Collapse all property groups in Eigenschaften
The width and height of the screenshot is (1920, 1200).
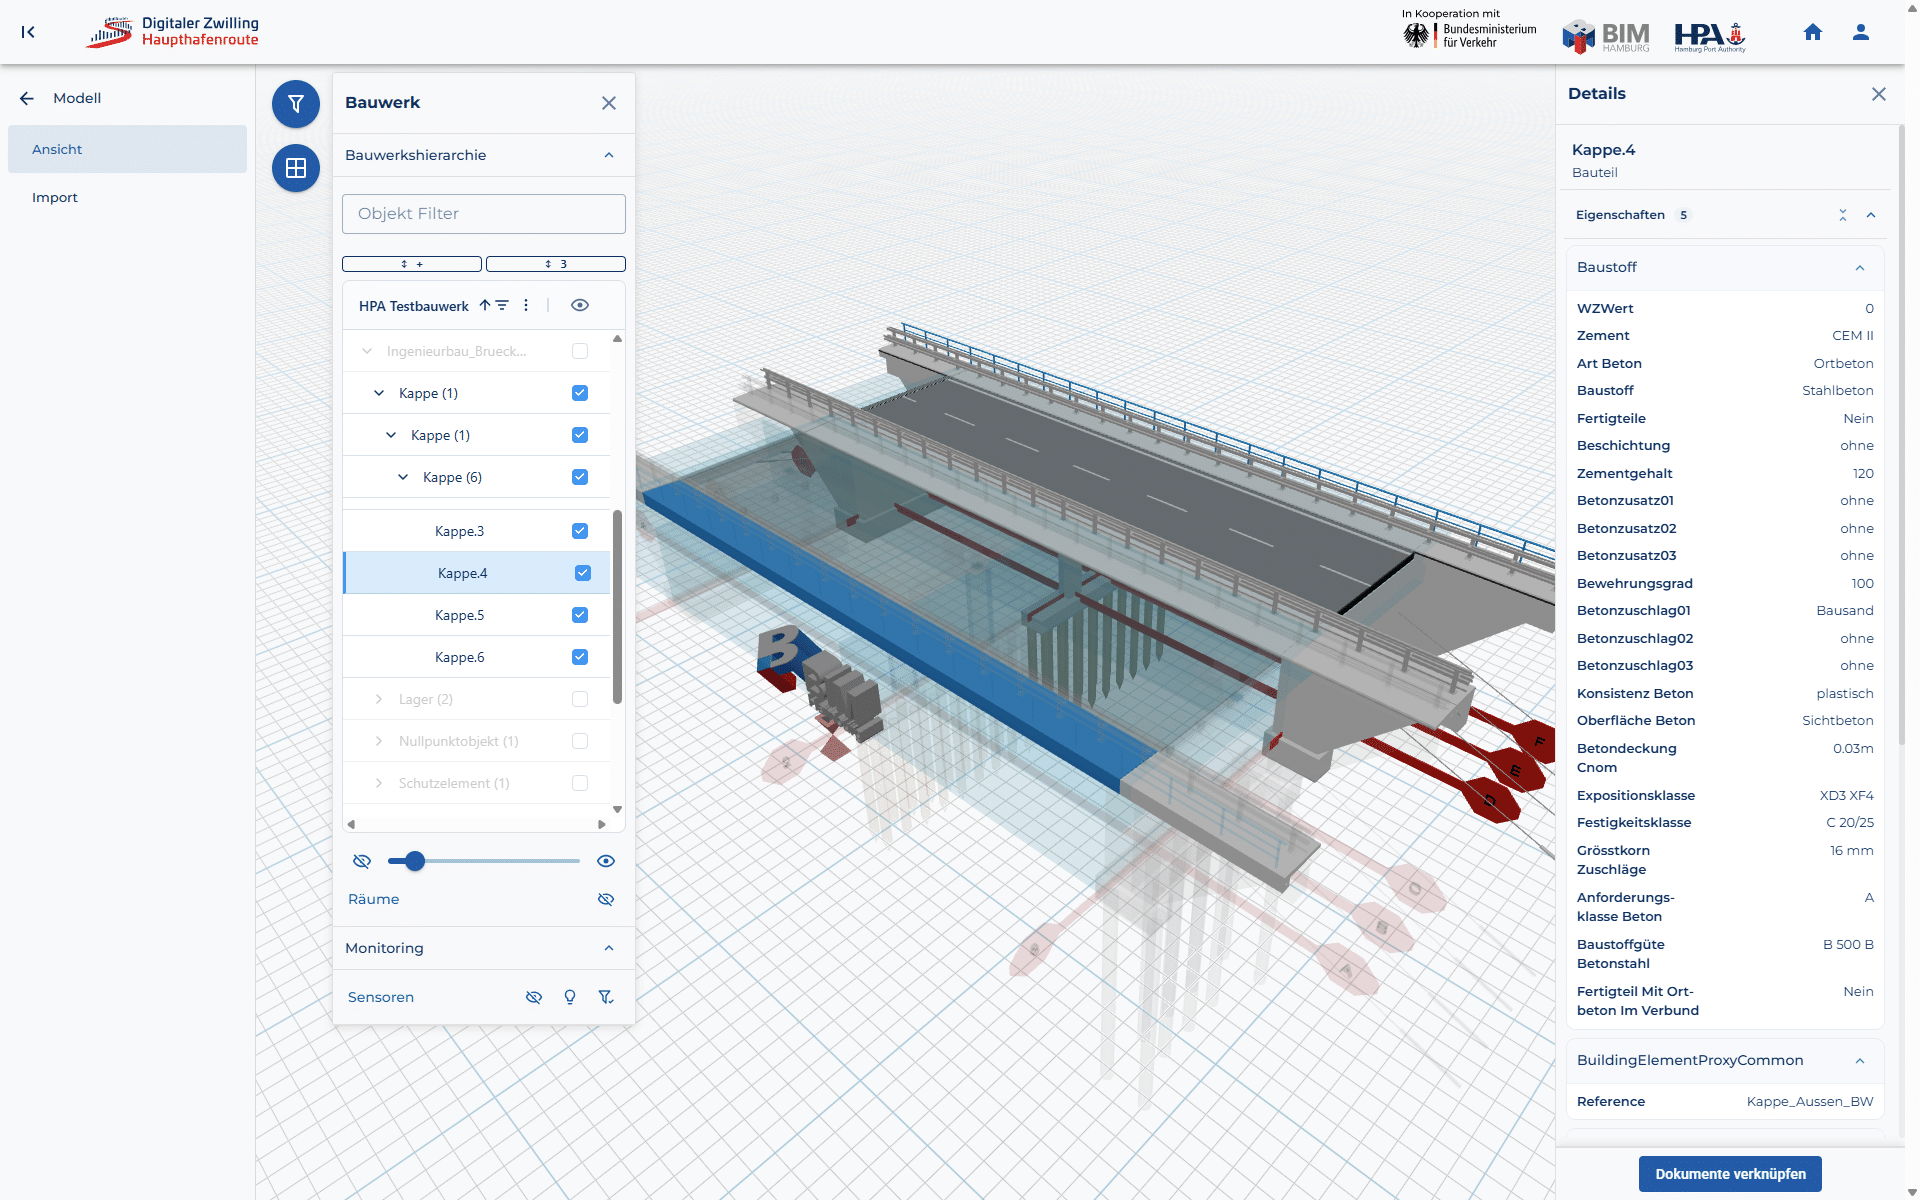coord(1843,215)
